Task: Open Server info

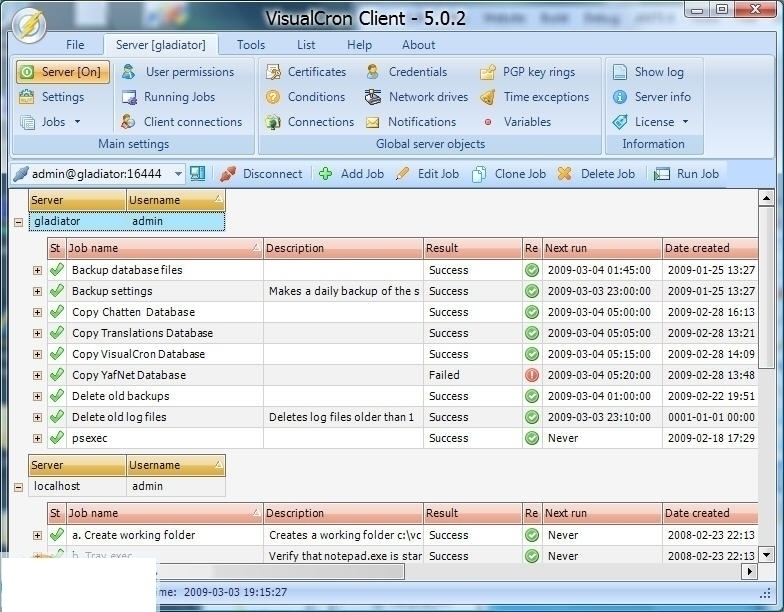Action: [x=652, y=97]
